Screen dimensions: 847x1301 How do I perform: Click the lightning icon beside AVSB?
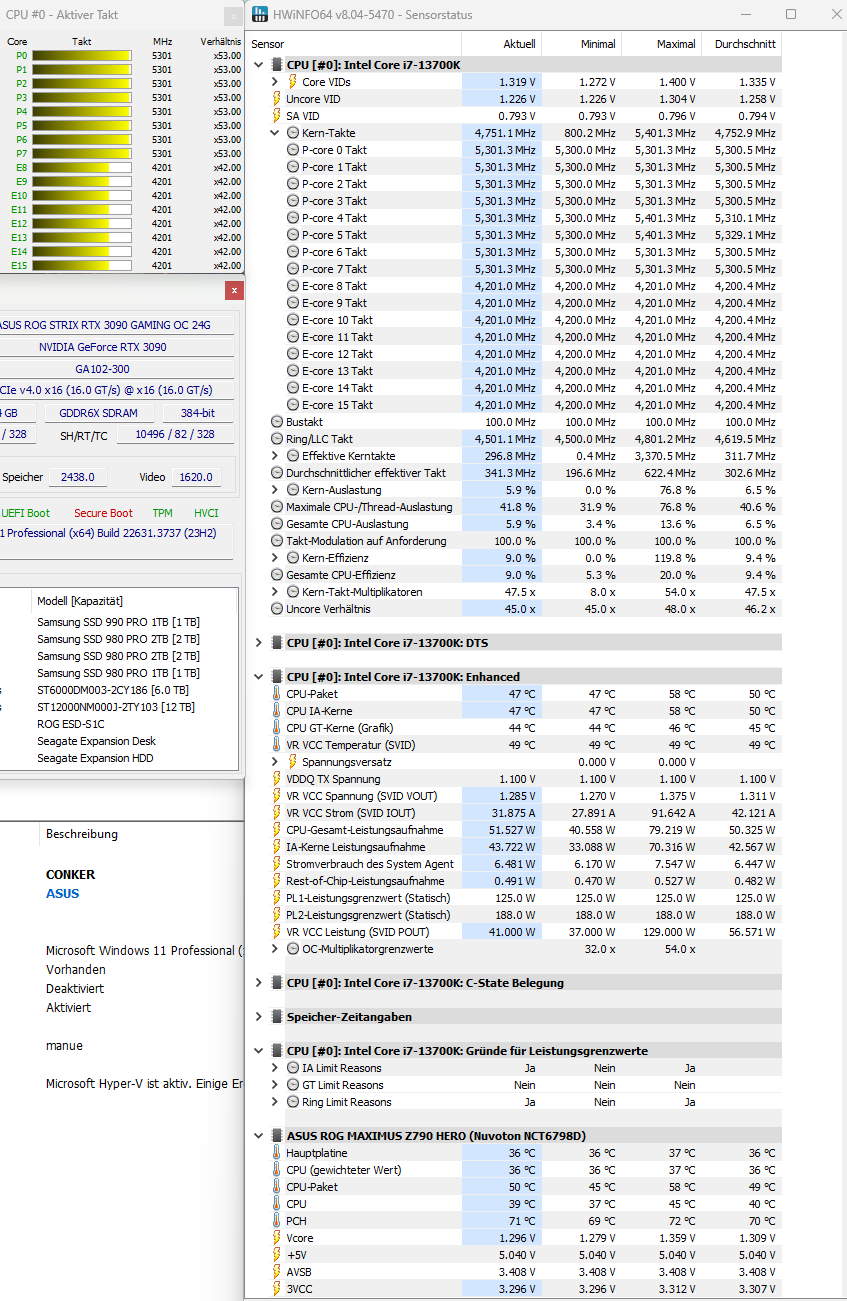click(277, 1272)
